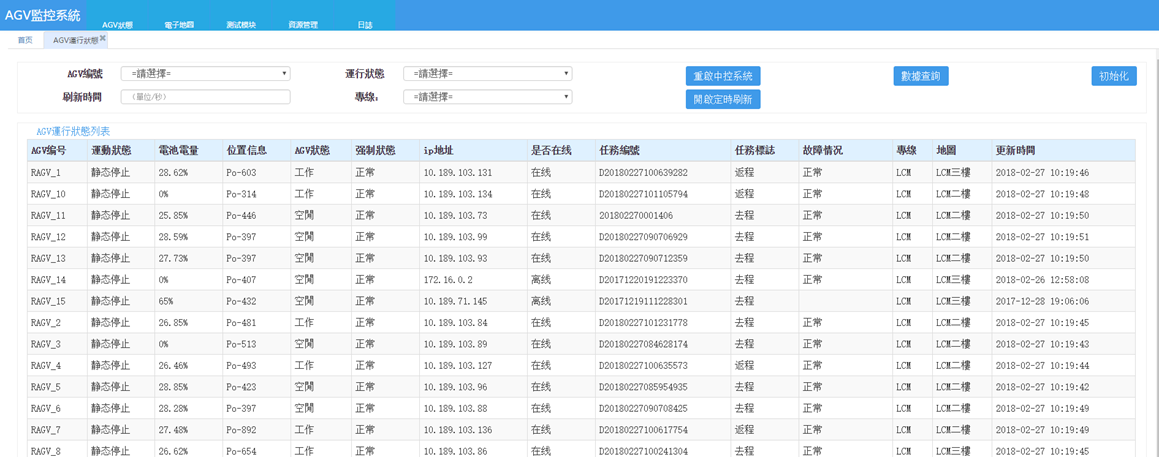Switch to the 首页 tab

[x=25, y=40]
